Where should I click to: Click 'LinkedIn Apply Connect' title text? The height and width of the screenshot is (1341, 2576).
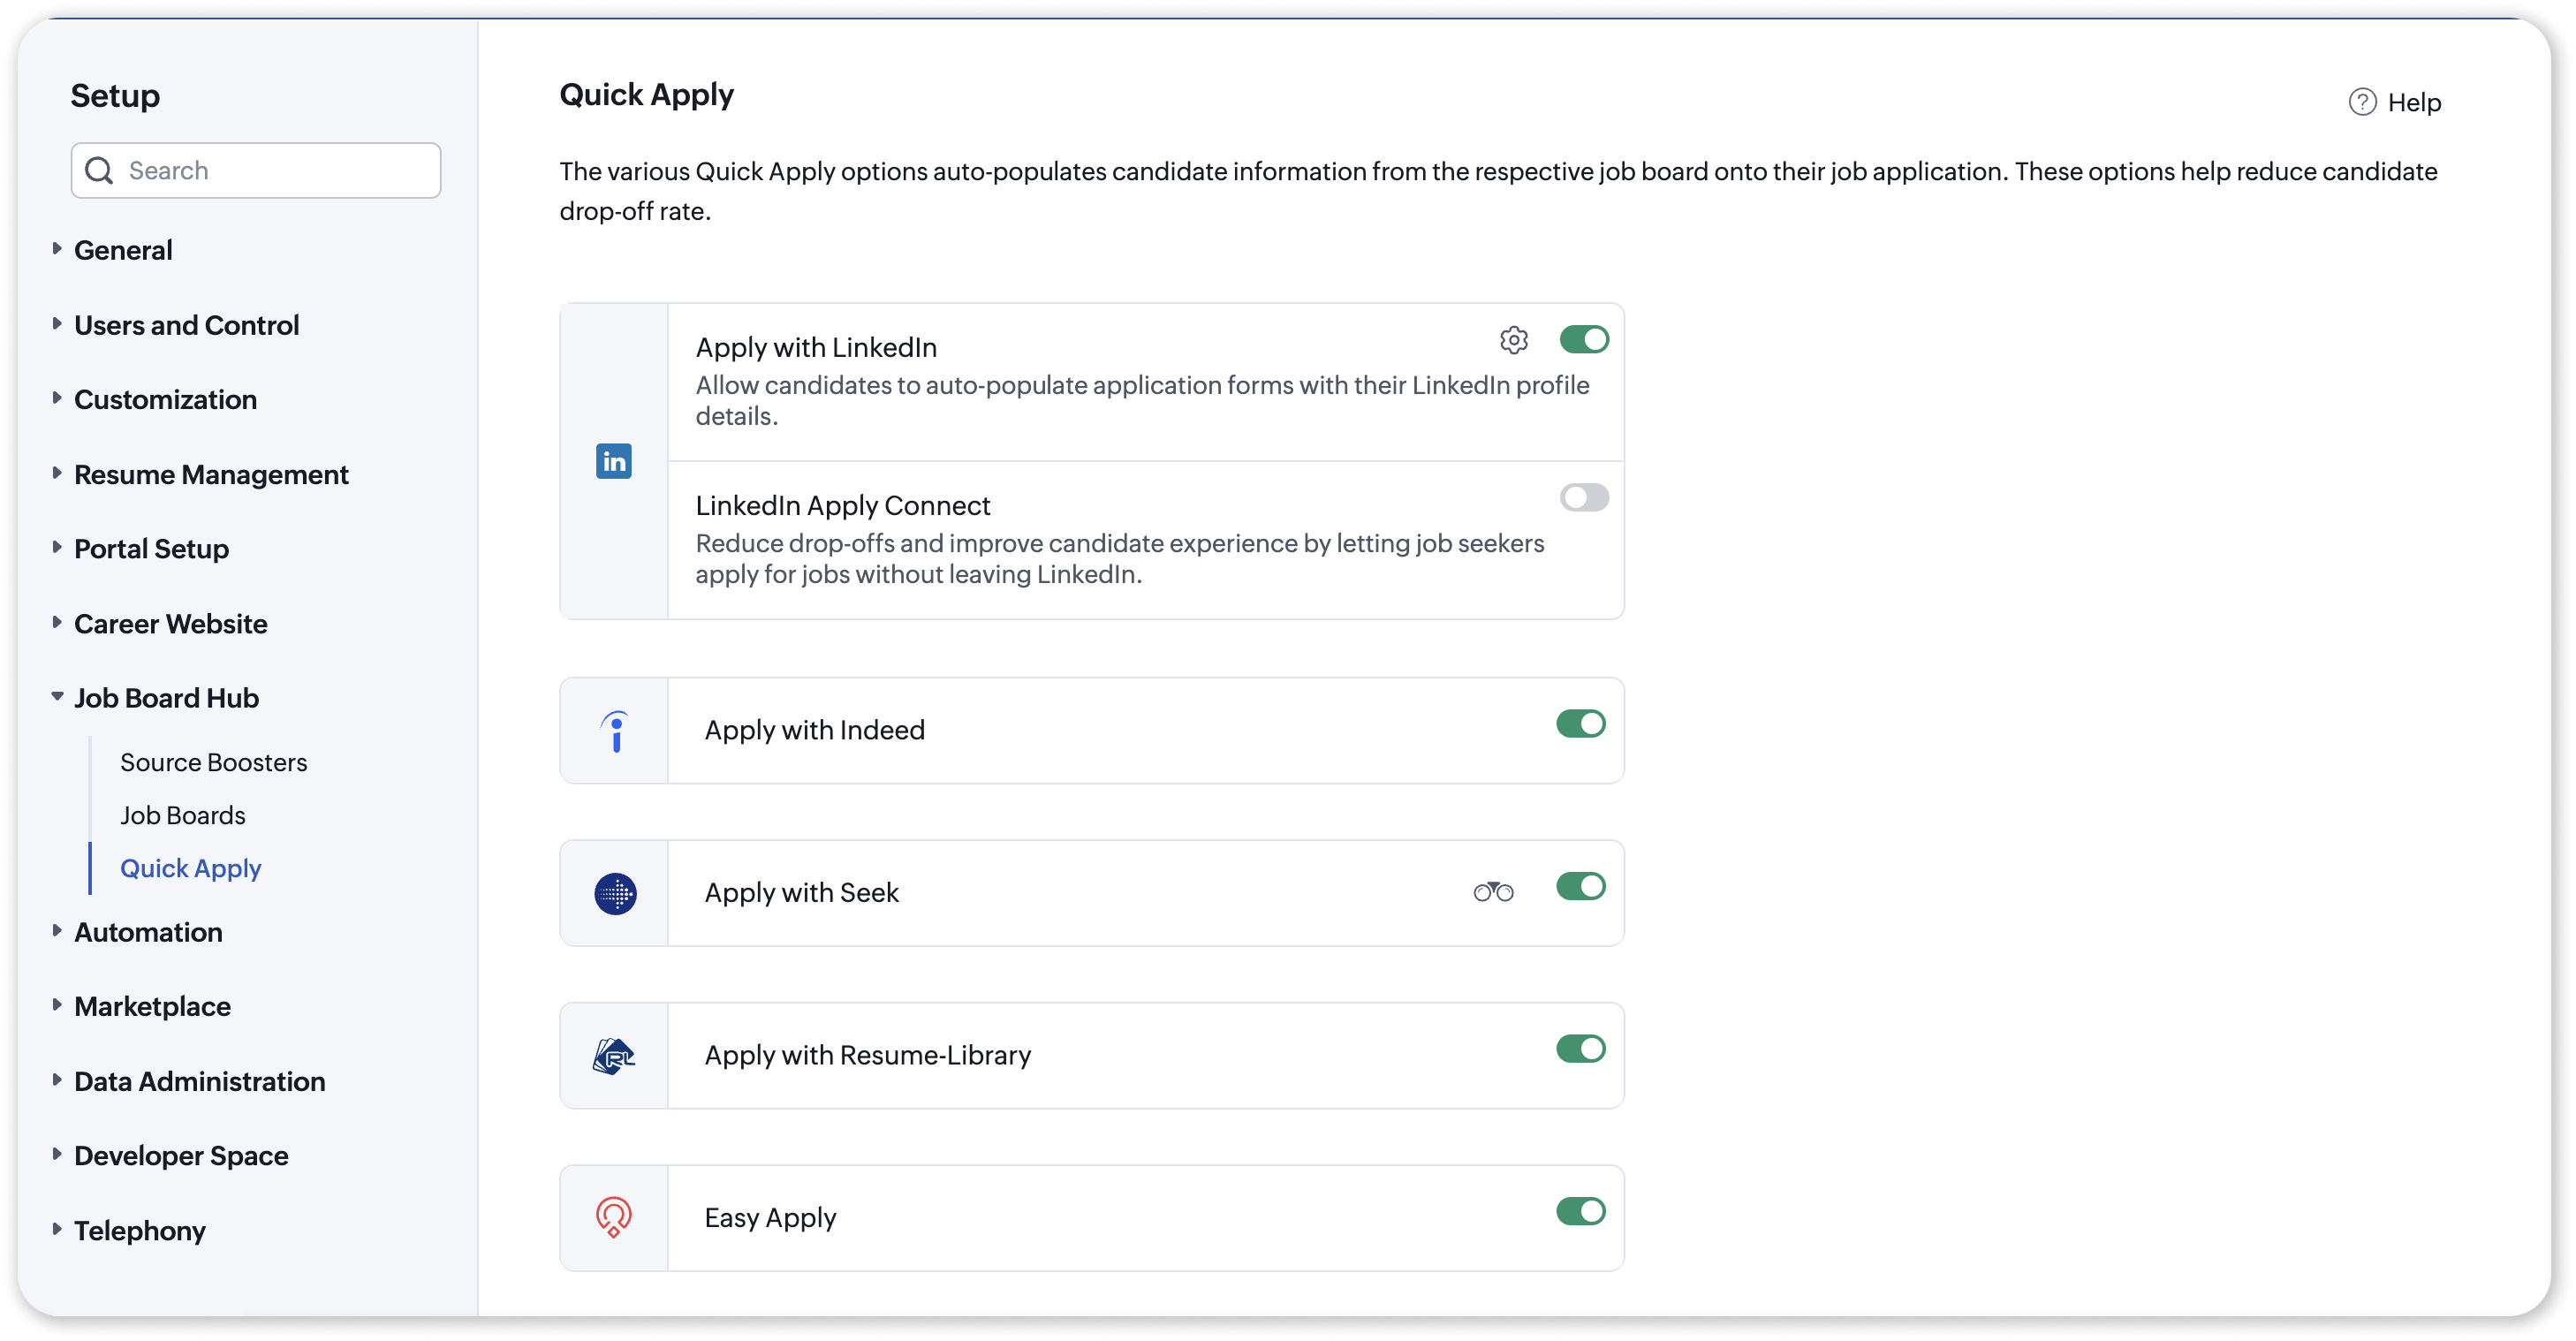pos(843,505)
